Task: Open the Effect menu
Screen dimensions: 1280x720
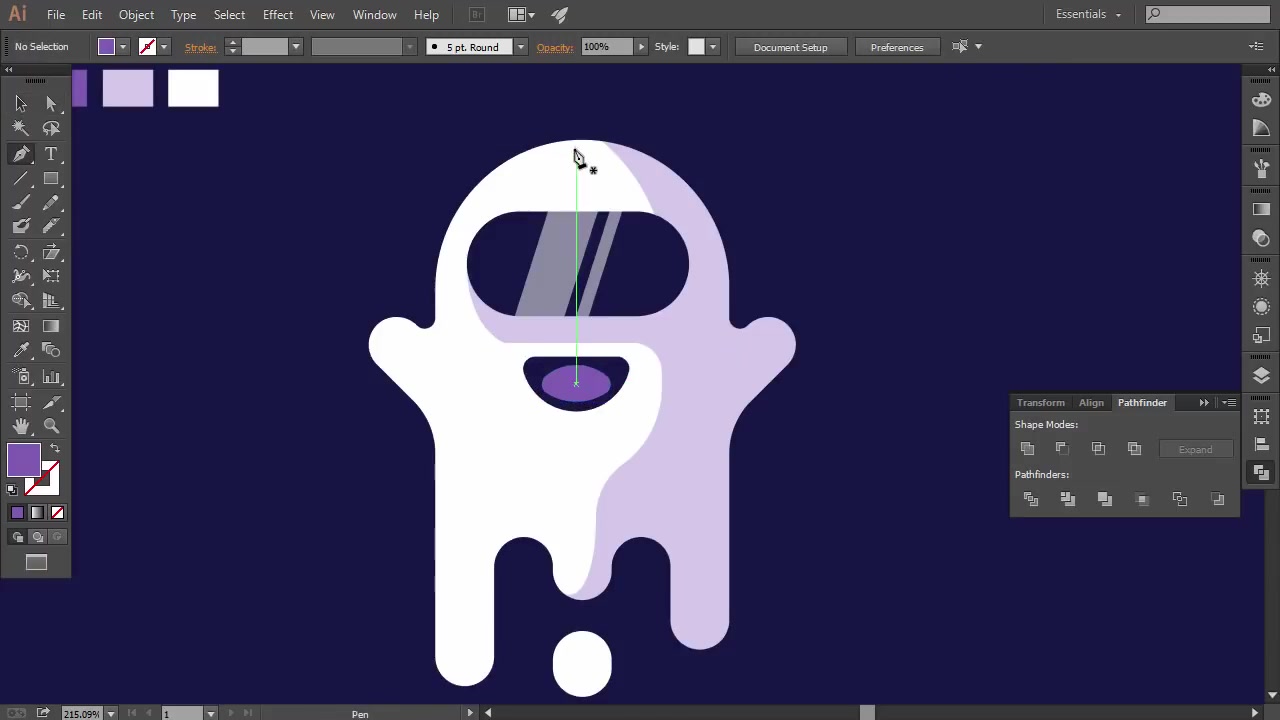Action: (x=278, y=15)
